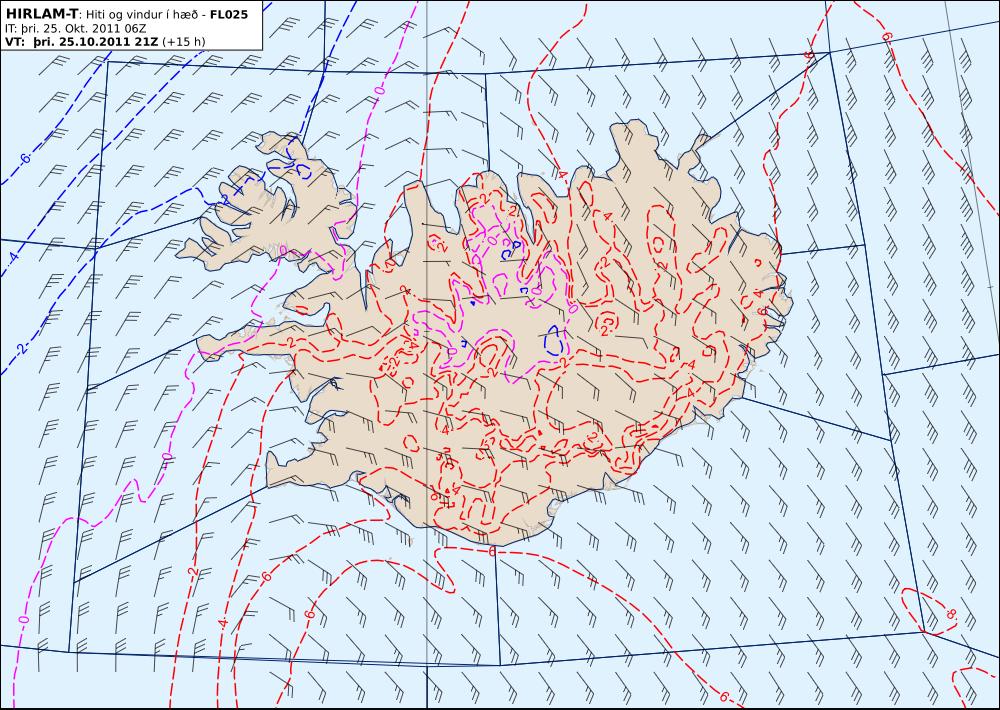Click the "IT: þri. 25. Okt. 2011 06Z" line
The width and height of the screenshot is (1000, 710).
[75, 29]
